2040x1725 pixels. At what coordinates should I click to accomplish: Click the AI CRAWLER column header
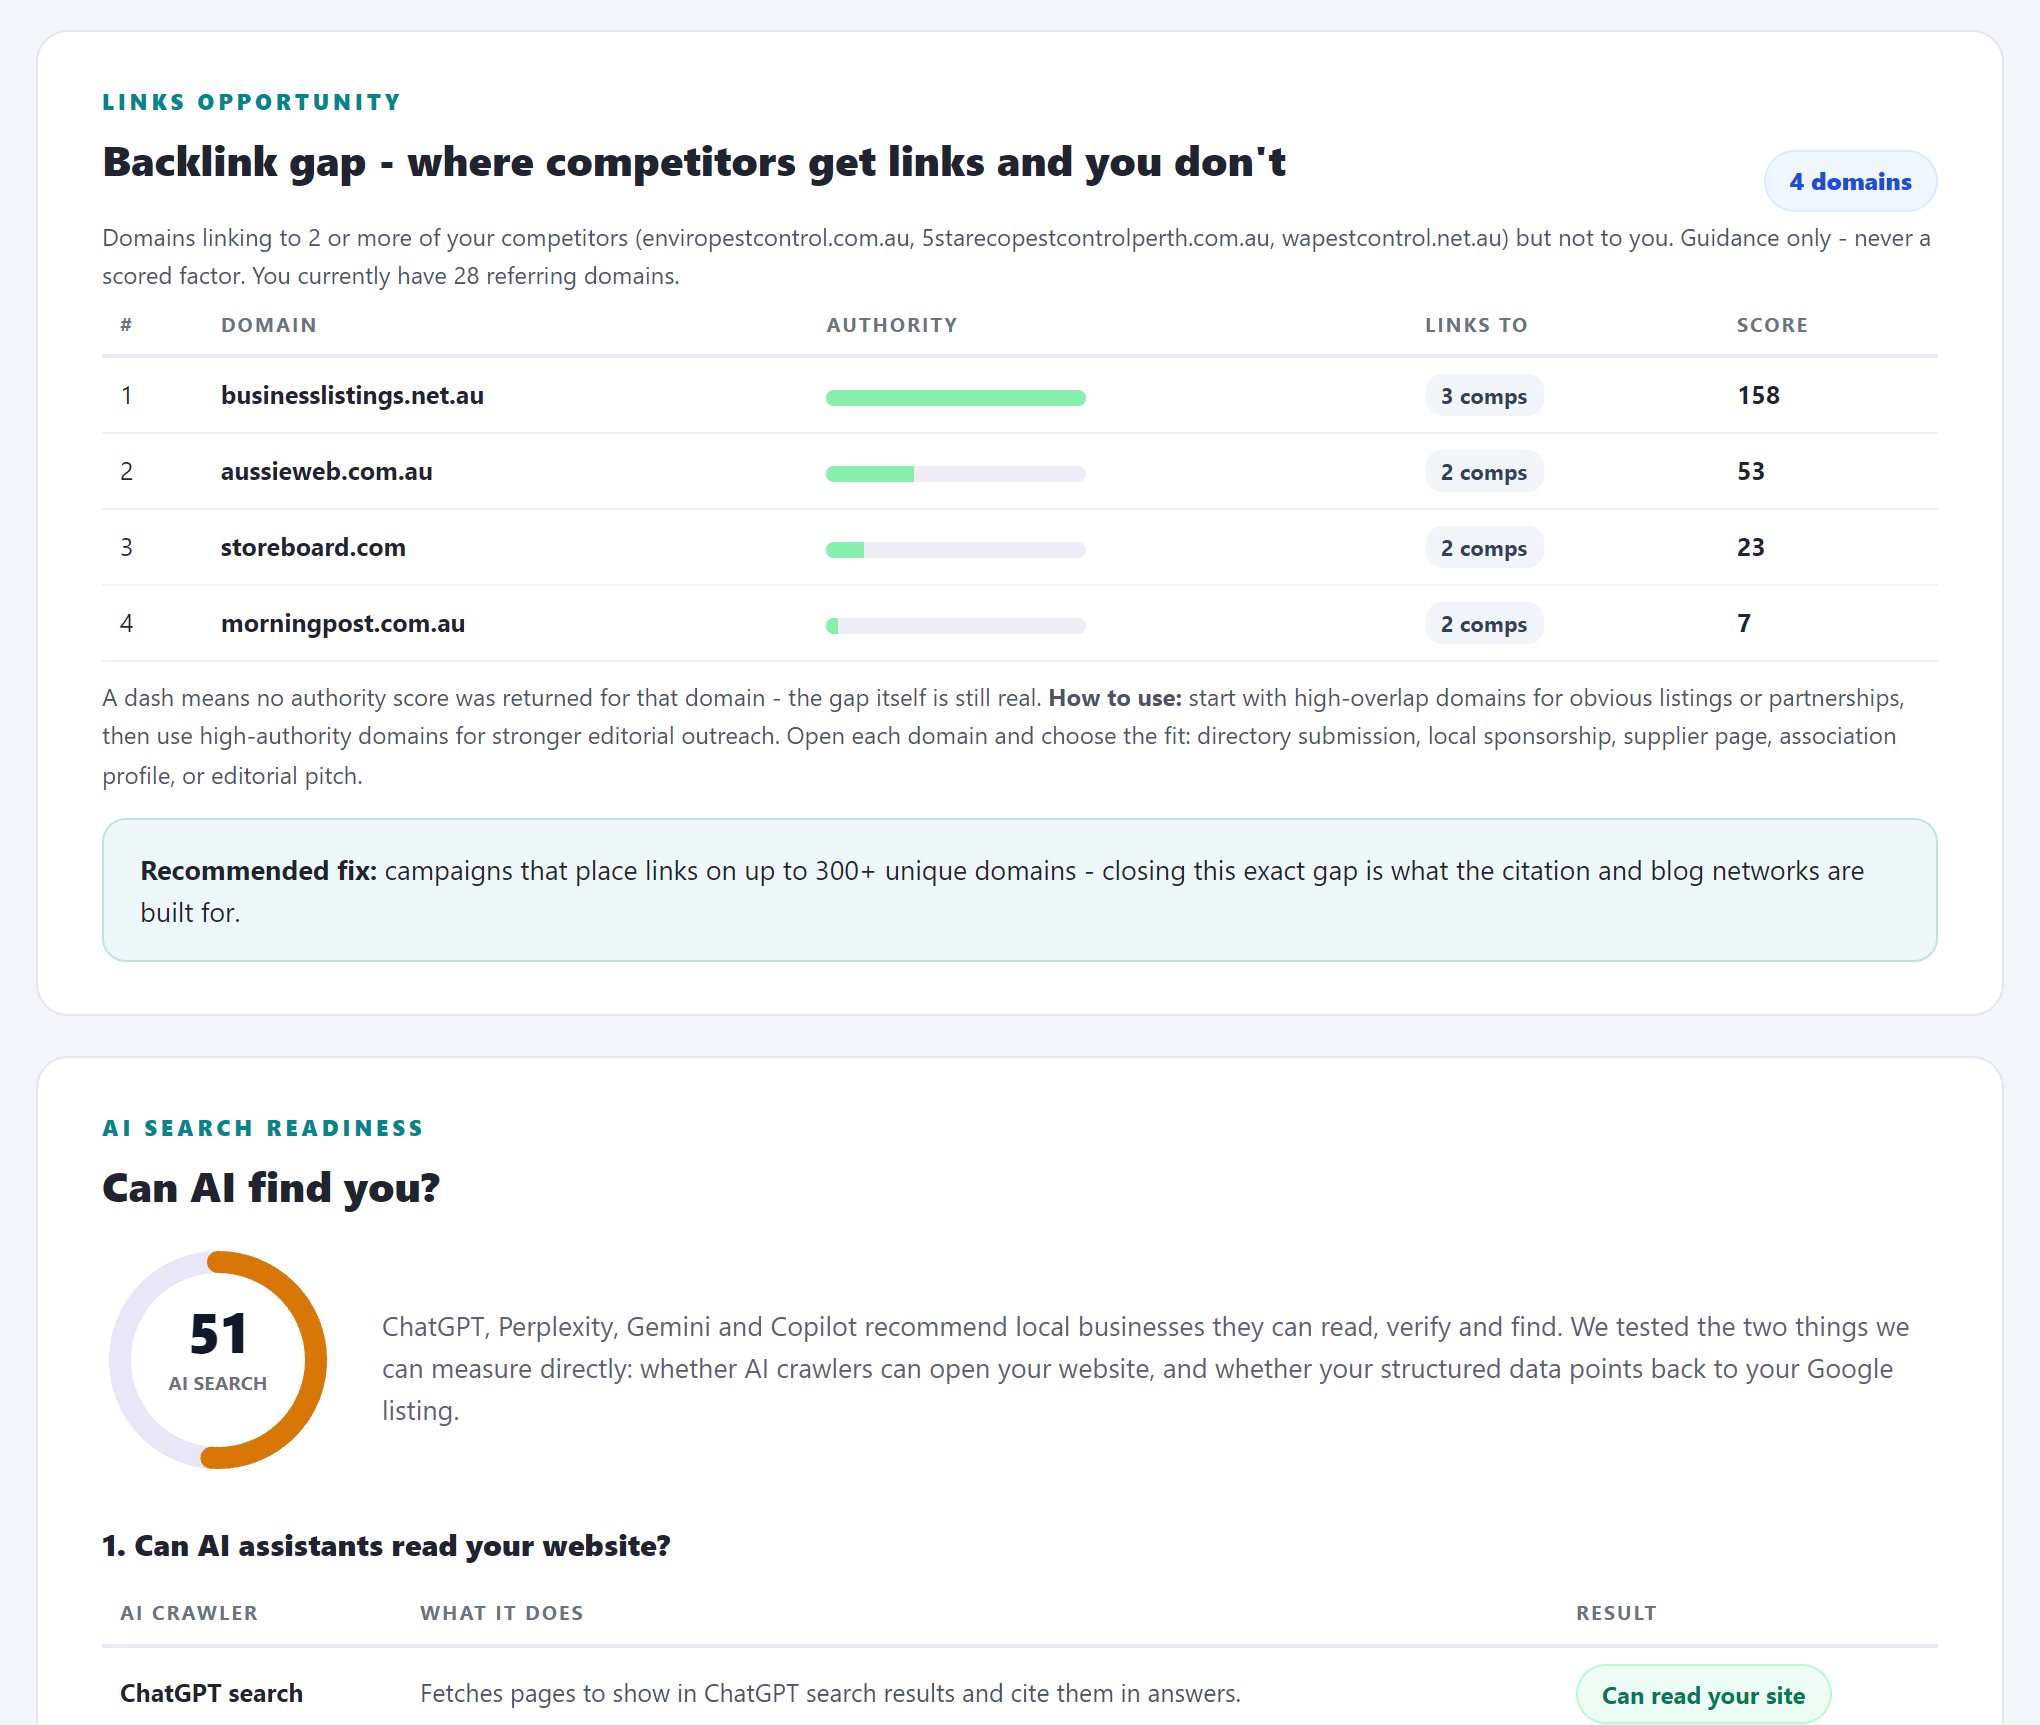tap(189, 1613)
